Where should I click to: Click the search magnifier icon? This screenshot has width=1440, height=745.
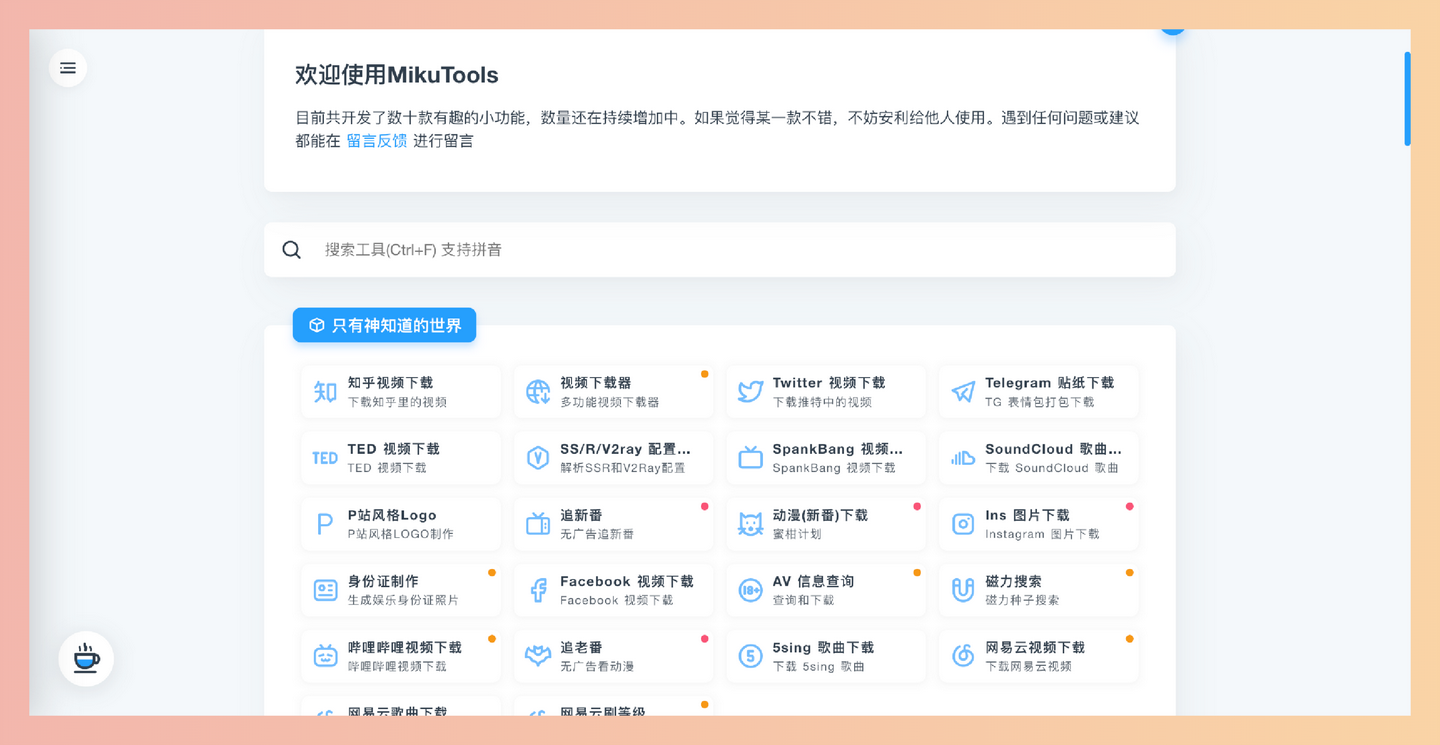tap(291, 250)
